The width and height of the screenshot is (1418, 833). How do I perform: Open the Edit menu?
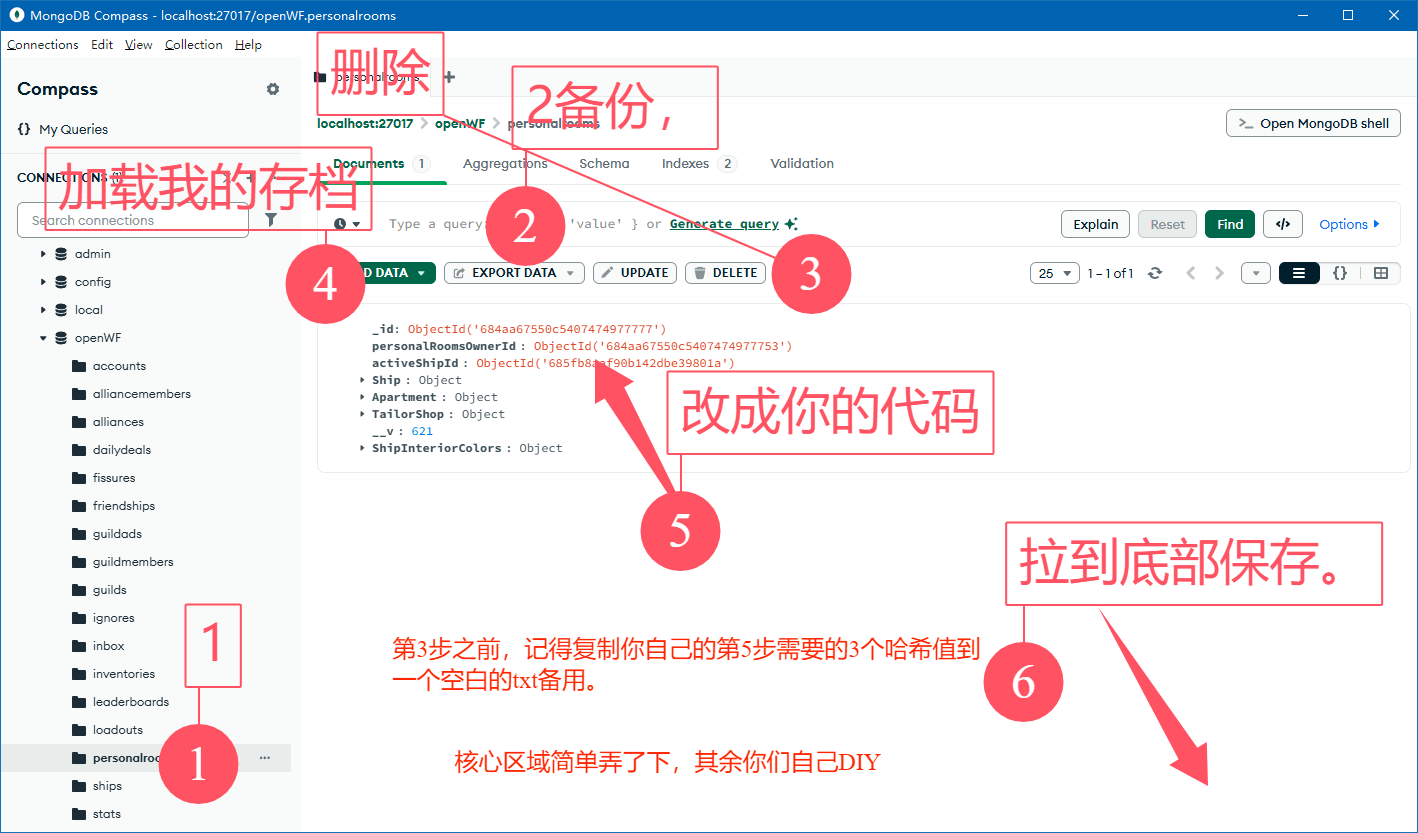coord(102,45)
